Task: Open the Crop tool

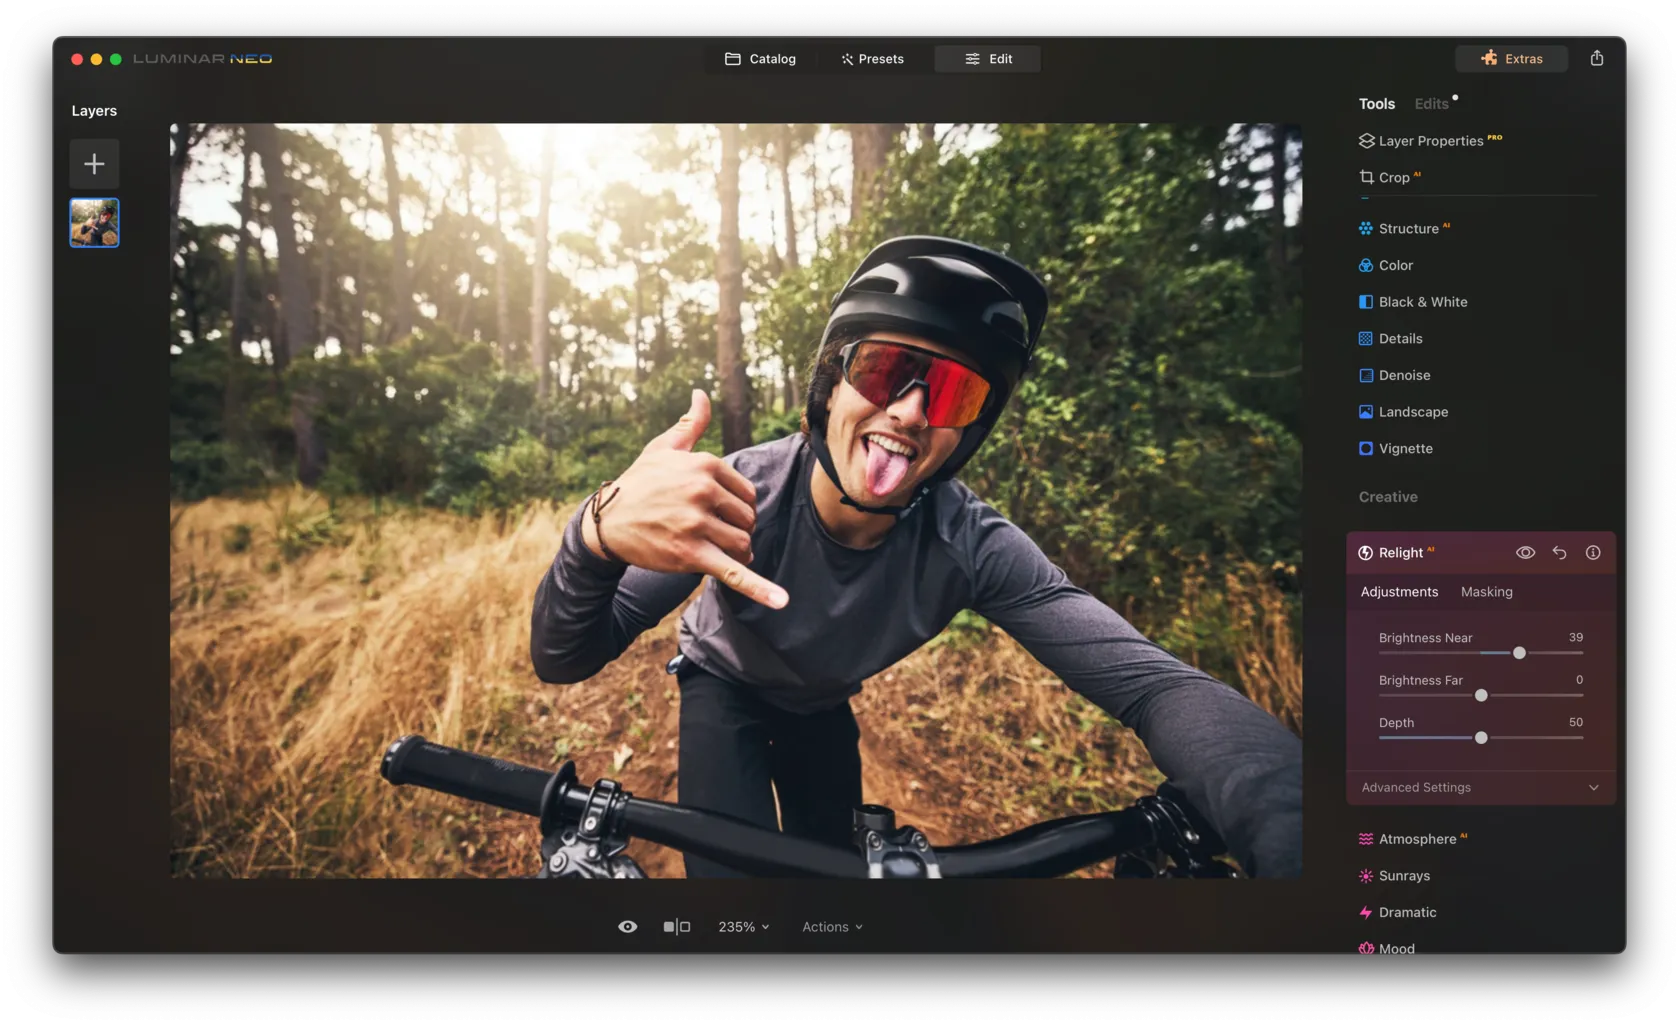Action: click(x=1393, y=177)
